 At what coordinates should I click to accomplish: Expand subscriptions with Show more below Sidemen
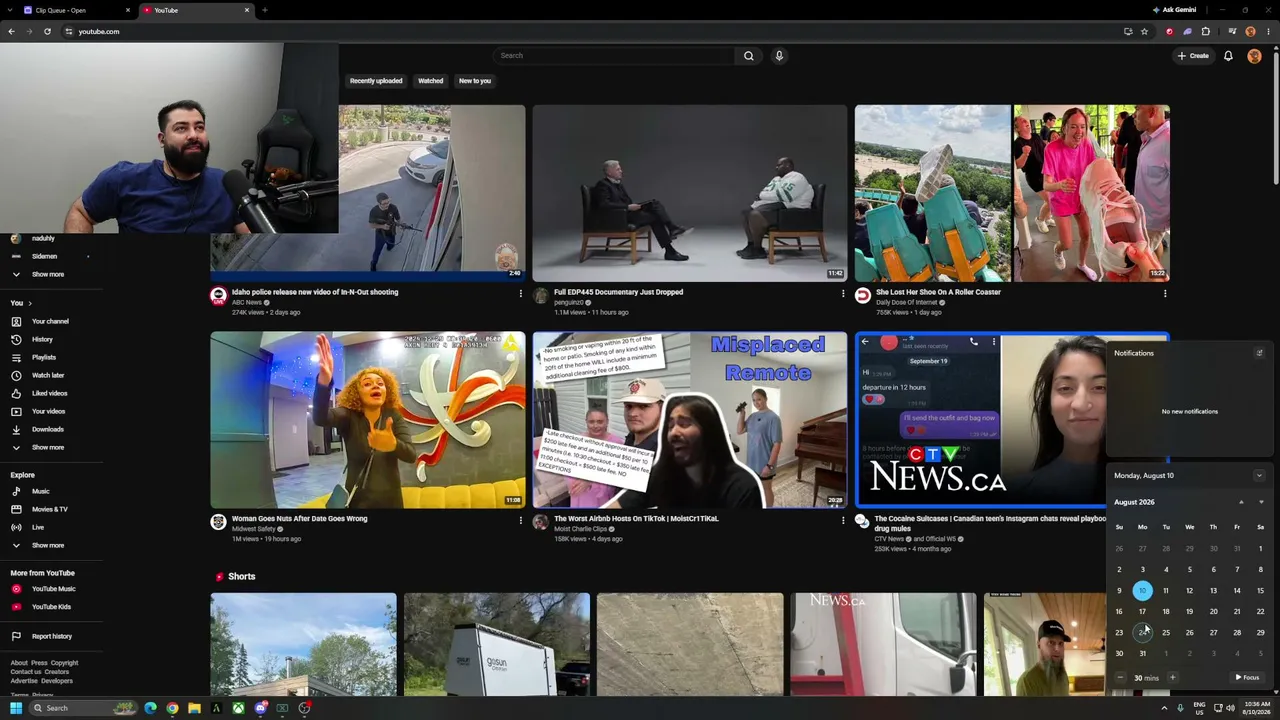click(x=47, y=274)
